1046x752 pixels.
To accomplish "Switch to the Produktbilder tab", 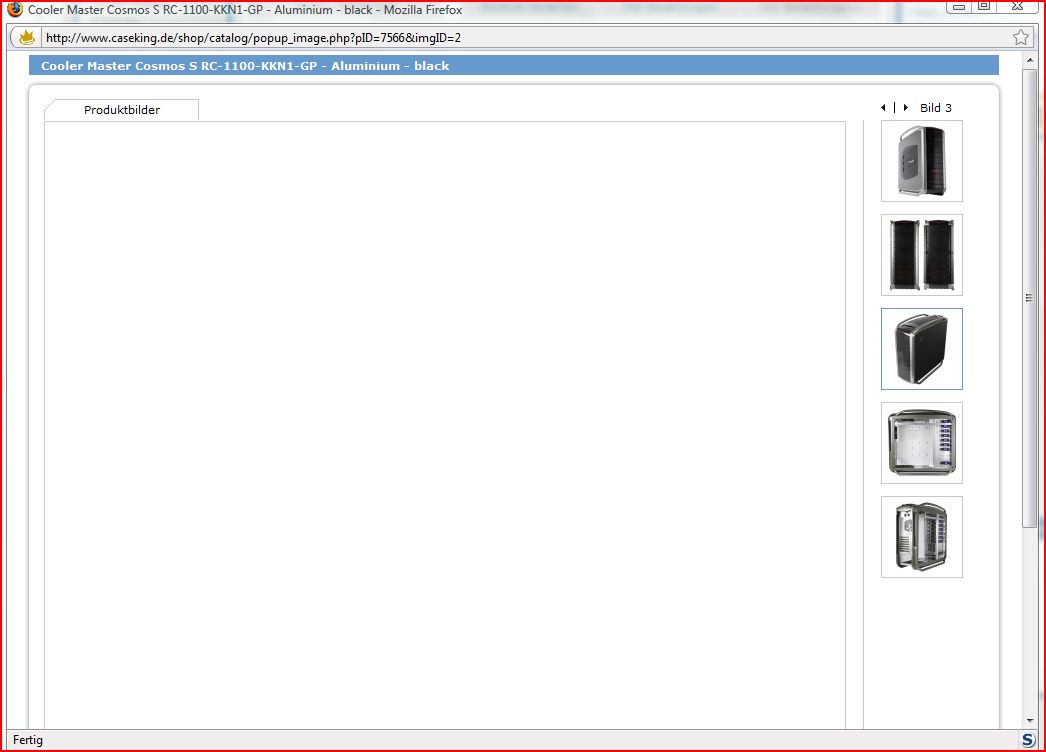I will click(x=121, y=110).
